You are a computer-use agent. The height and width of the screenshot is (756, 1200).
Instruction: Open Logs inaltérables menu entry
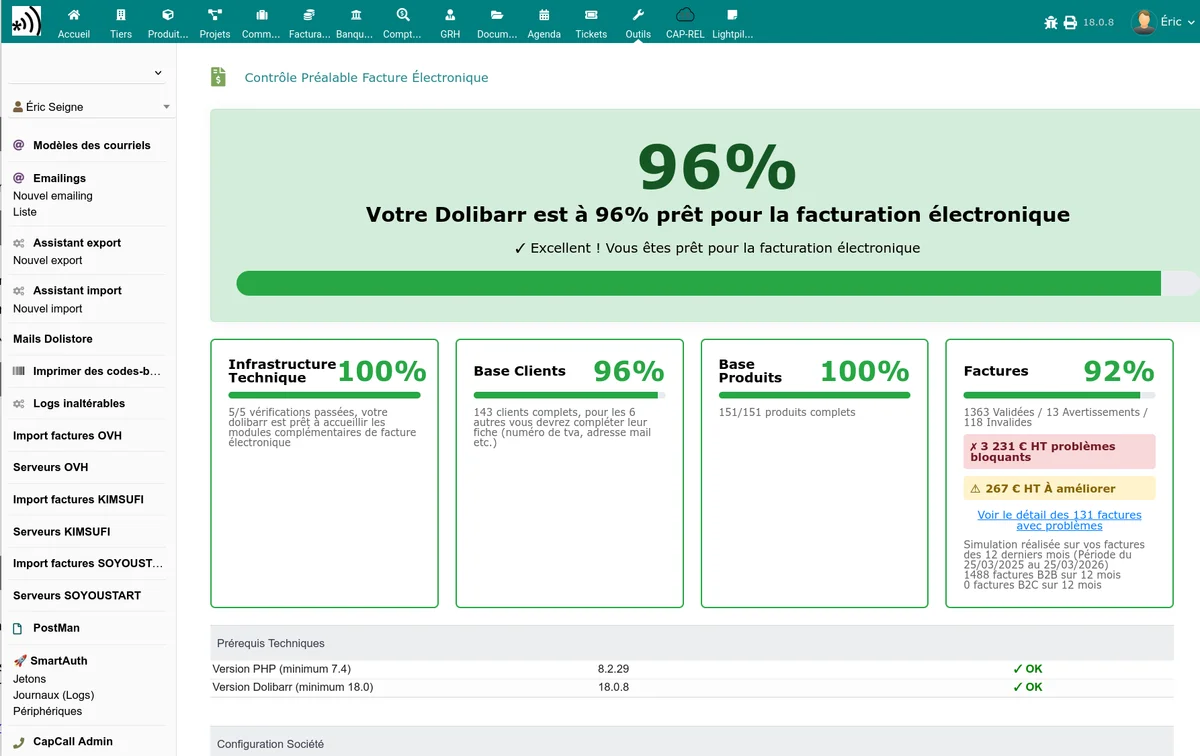point(79,404)
